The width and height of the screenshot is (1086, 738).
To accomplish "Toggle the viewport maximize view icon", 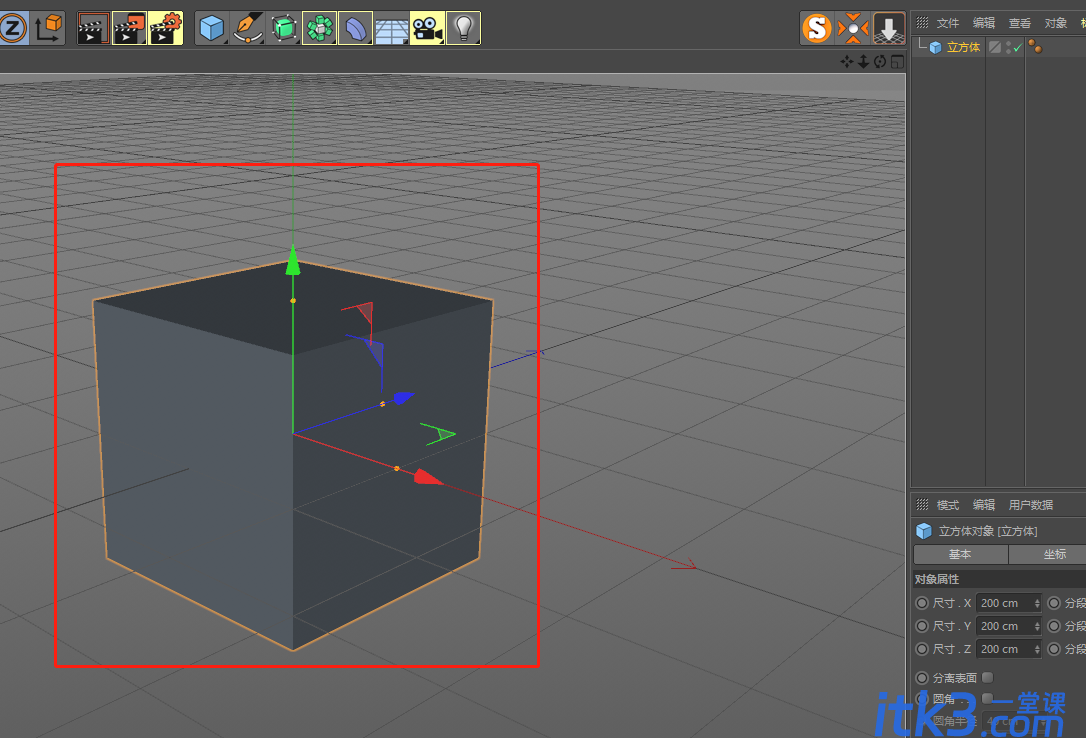I will coord(897,62).
